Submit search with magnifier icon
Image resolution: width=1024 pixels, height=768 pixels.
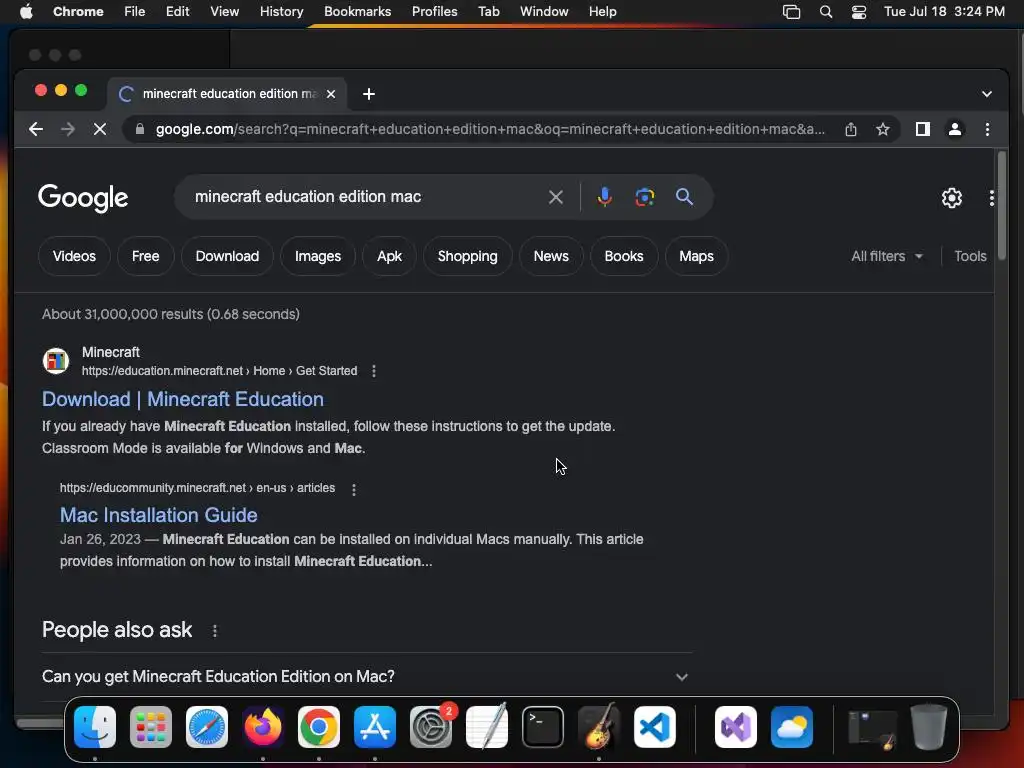684,197
